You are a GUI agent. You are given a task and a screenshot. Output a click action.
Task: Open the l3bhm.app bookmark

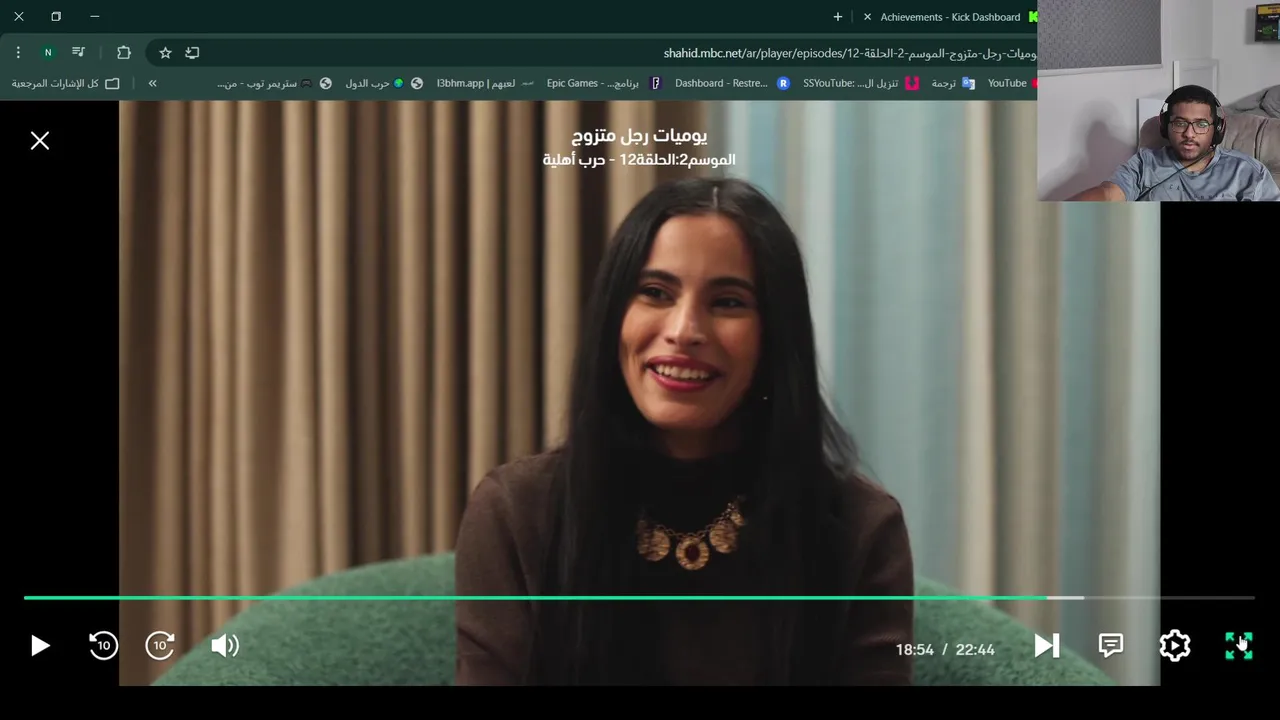[486, 83]
